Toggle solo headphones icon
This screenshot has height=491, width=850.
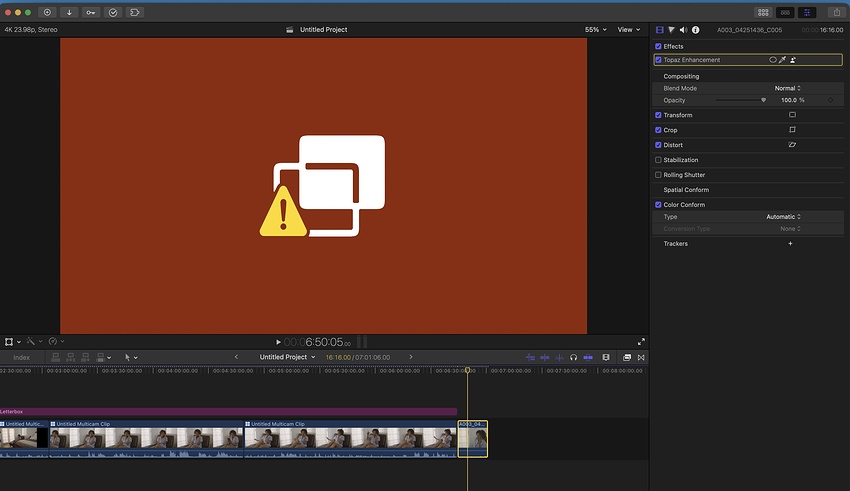574,357
